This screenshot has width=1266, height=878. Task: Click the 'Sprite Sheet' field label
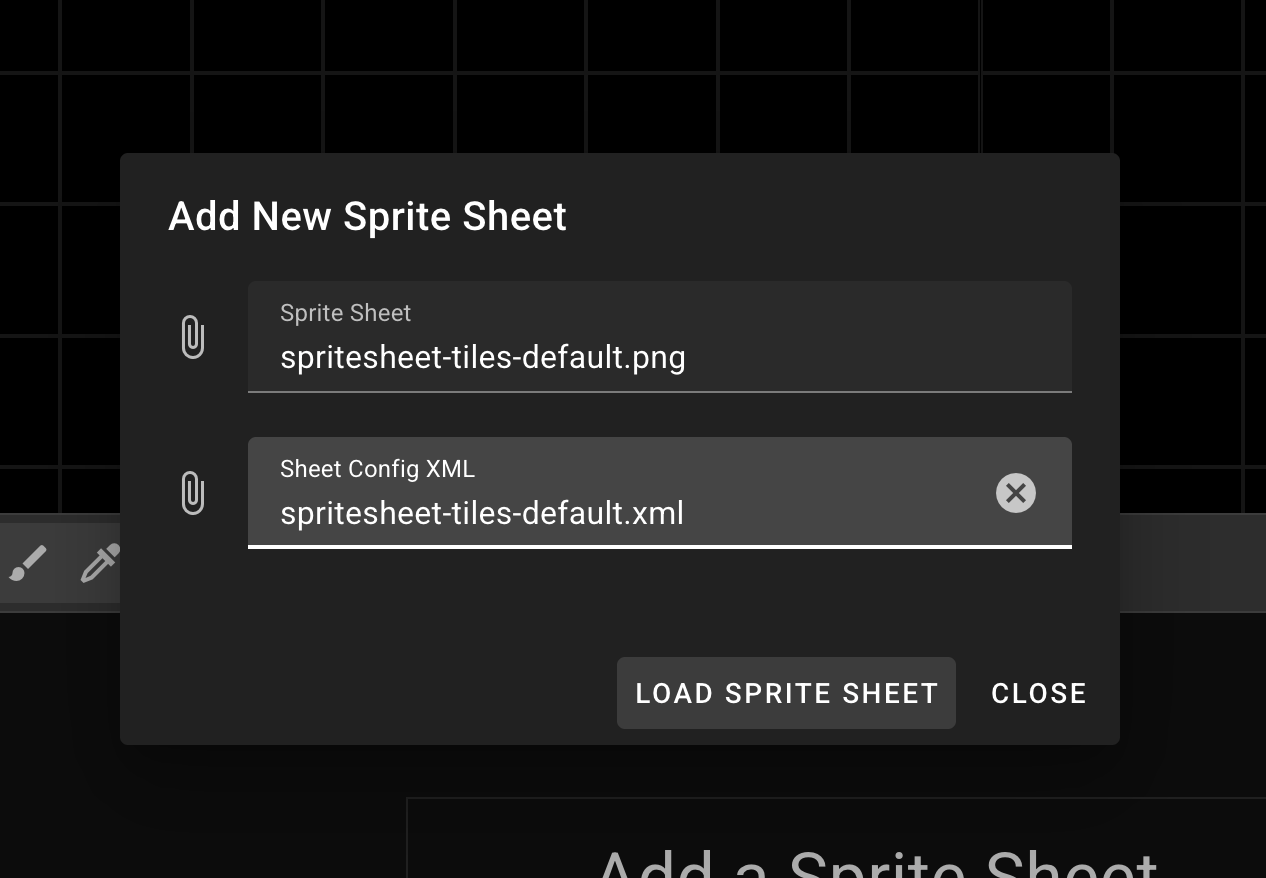[x=345, y=313]
